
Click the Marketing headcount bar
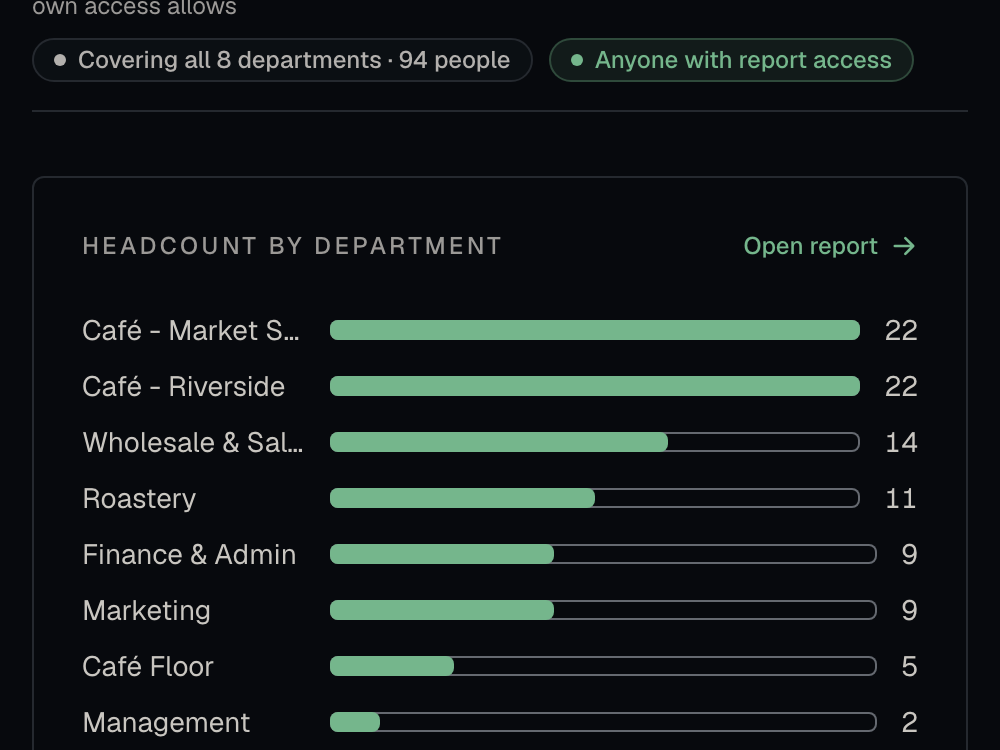[603, 610]
